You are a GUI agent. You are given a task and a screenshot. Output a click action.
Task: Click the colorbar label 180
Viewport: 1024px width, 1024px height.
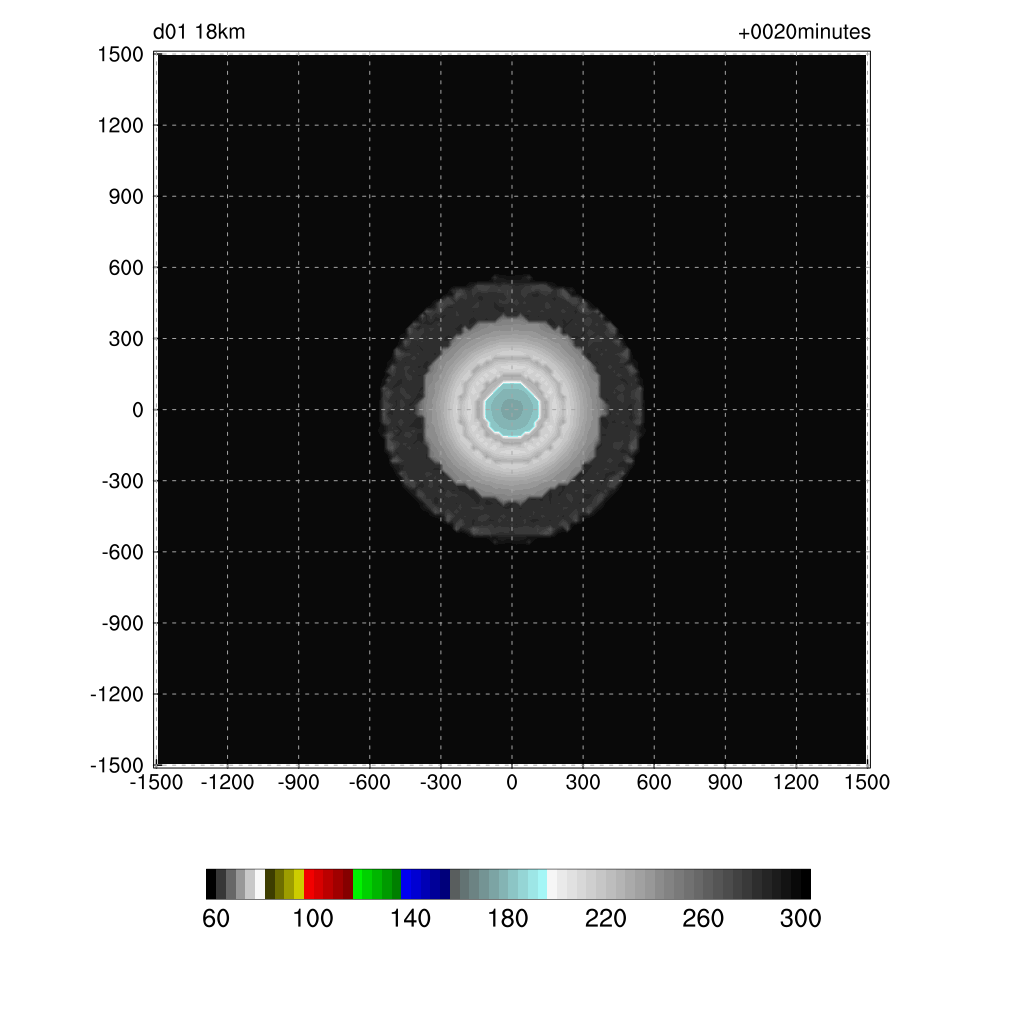click(507, 918)
